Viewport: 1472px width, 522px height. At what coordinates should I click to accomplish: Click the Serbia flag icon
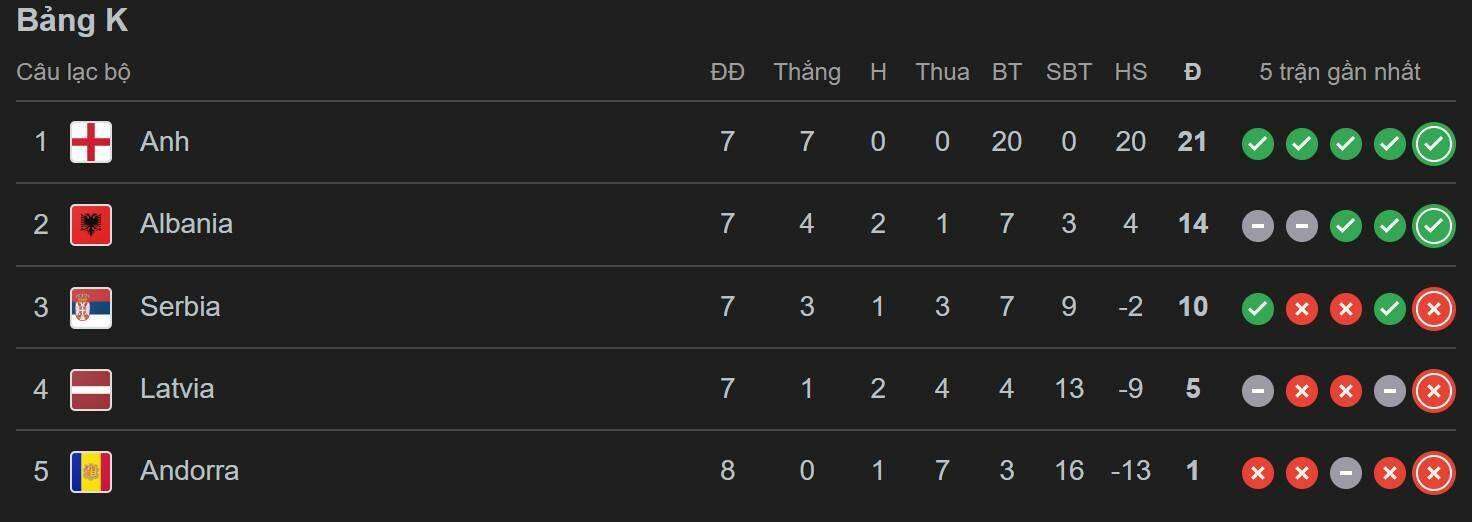click(91, 307)
